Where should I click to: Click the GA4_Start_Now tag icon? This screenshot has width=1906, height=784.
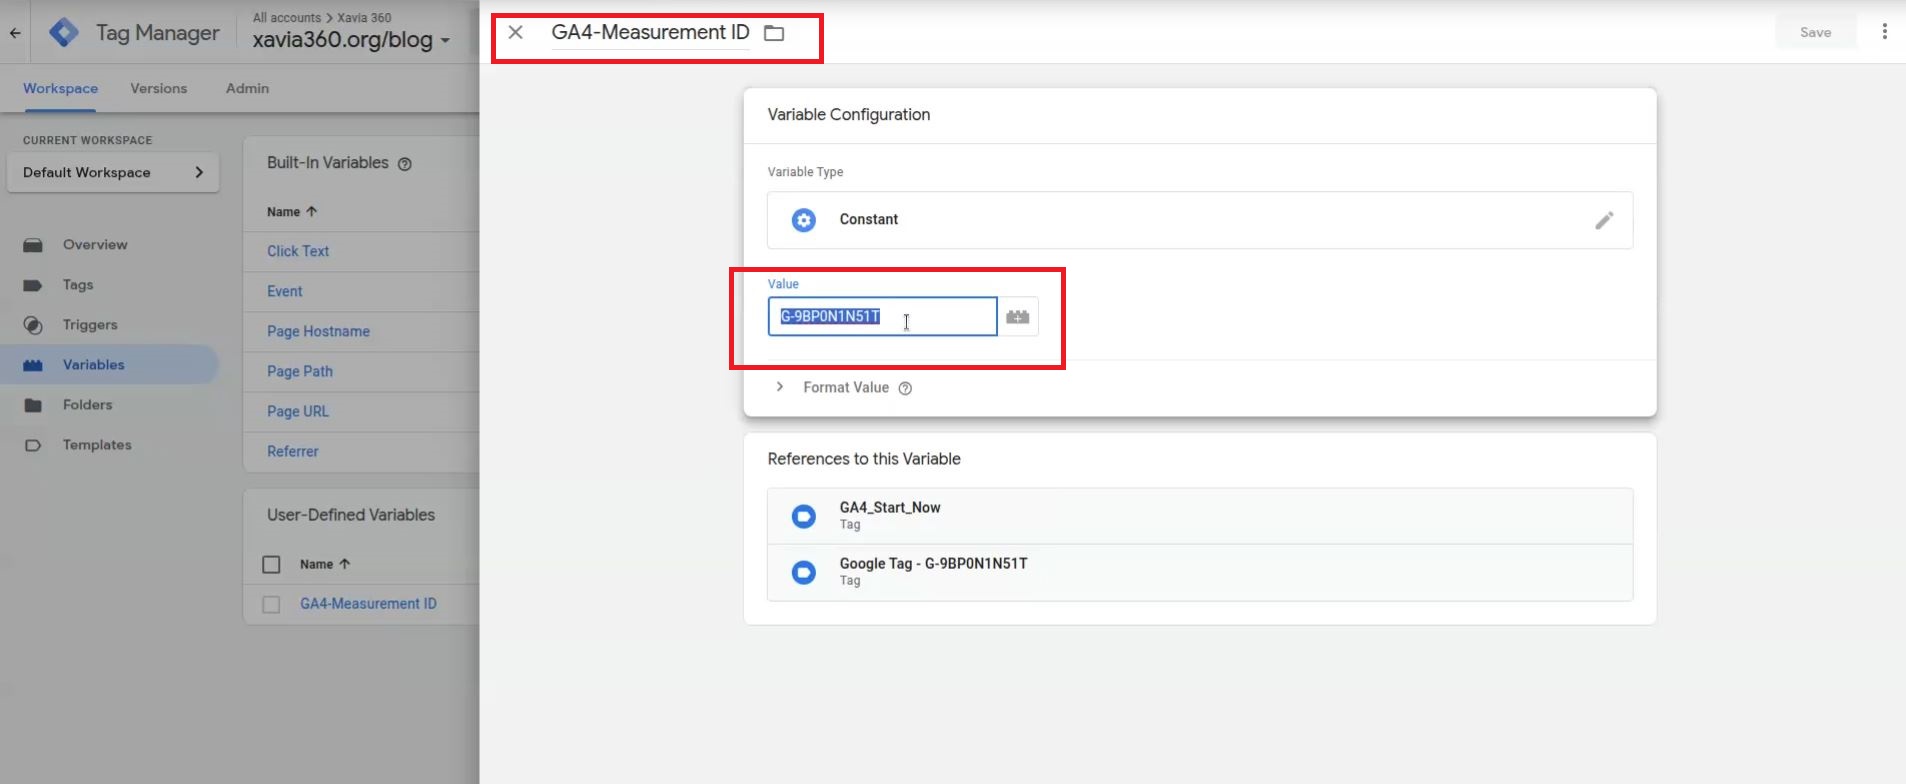[804, 516]
